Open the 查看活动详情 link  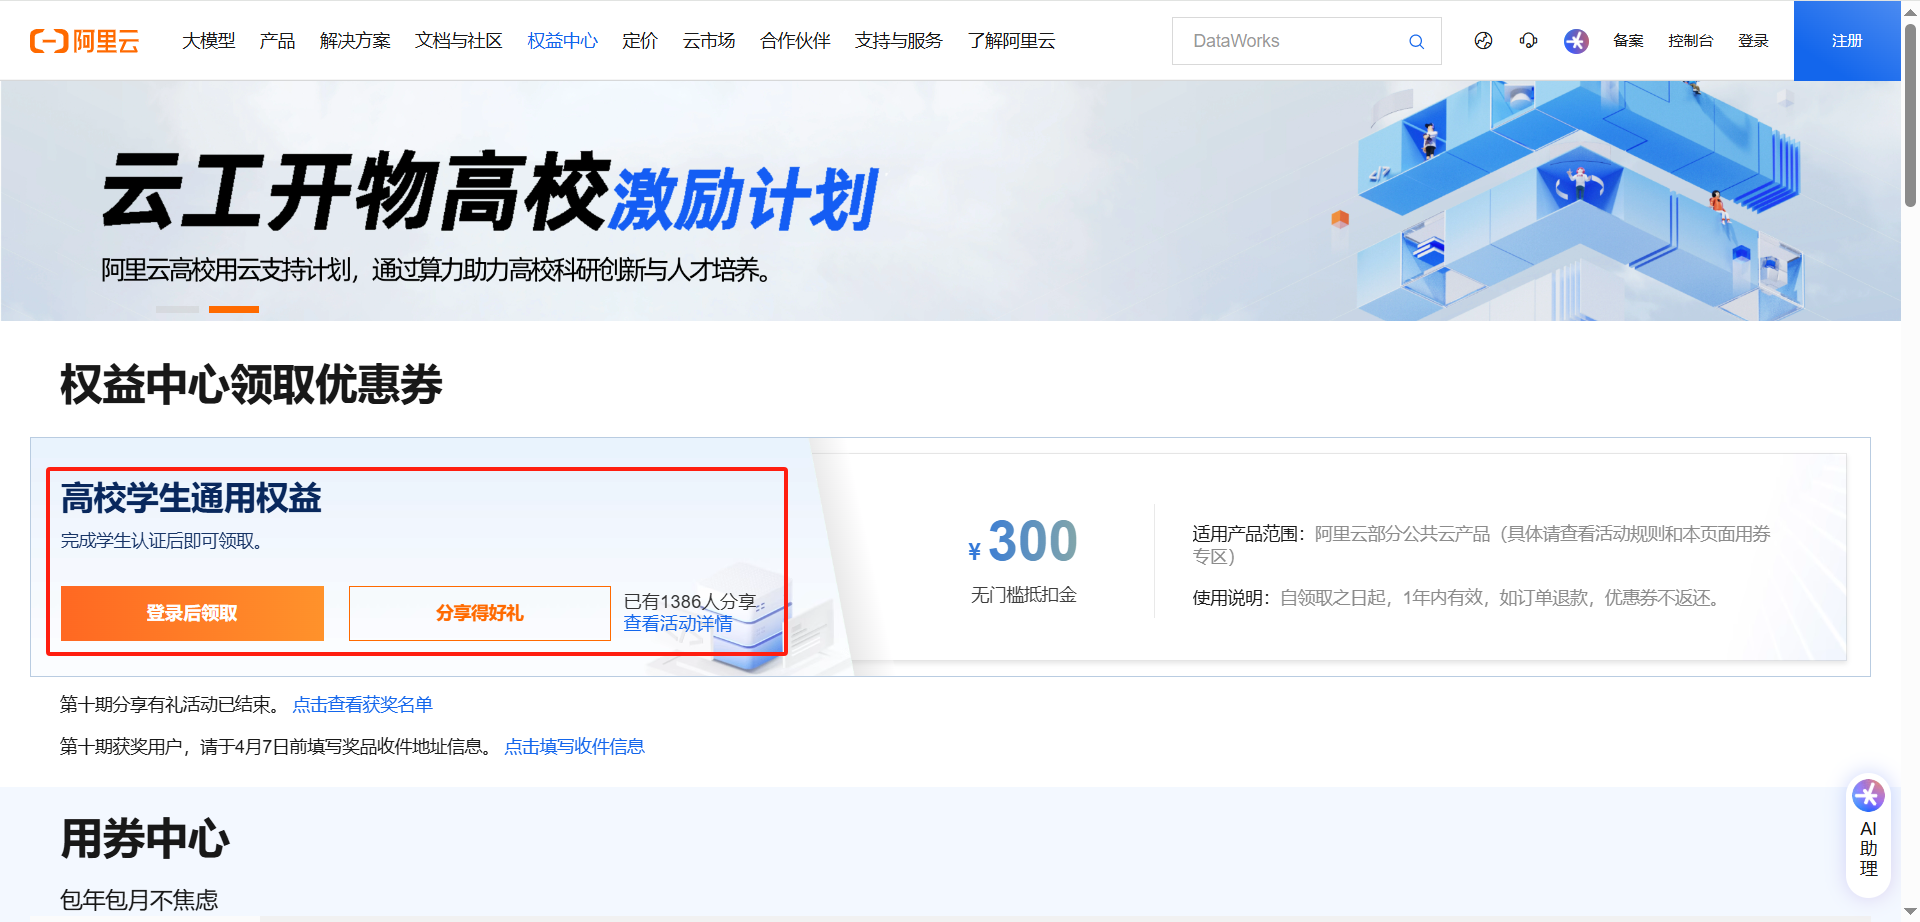[678, 624]
